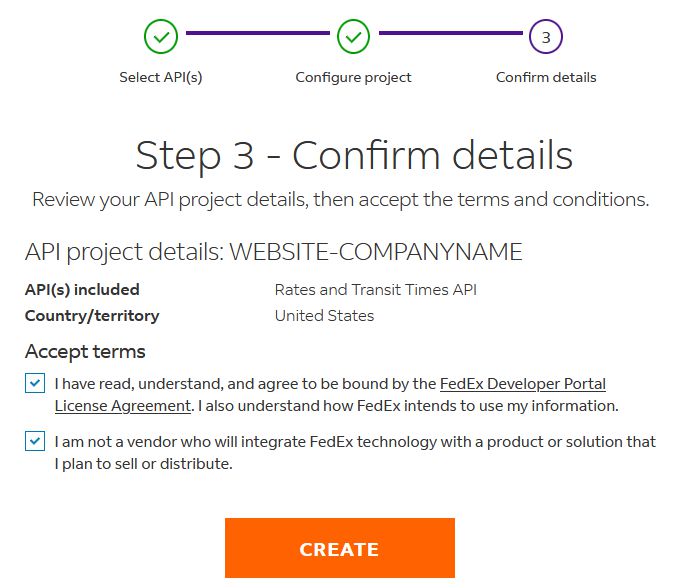
Task: Click the 'Accept terms' section heading
Action: 85,351
